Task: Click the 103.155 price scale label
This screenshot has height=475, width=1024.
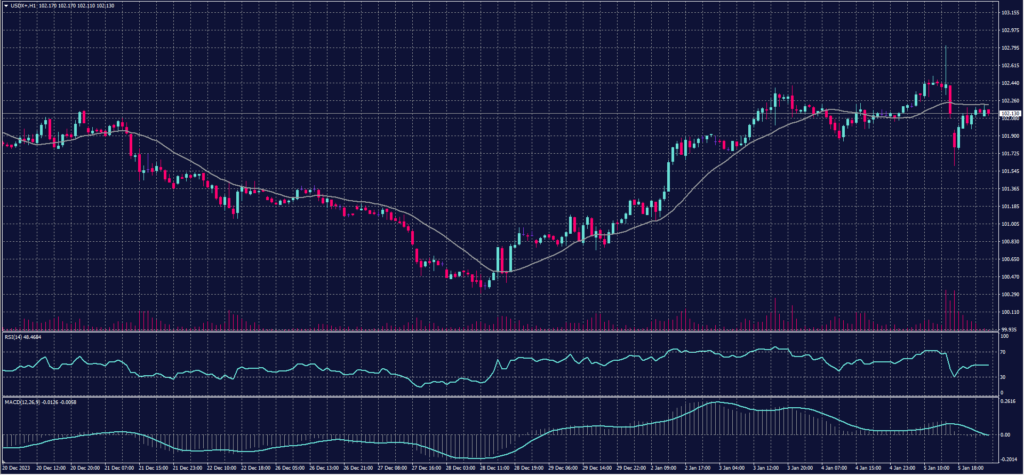Action: pos(1008,14)
